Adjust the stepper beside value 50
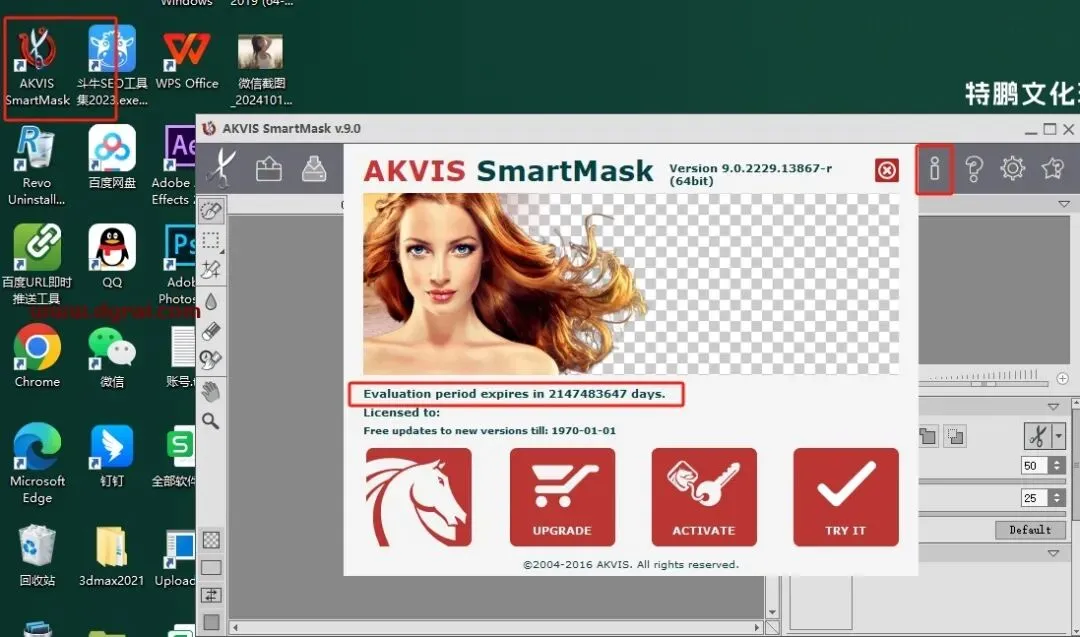 pos(1057,466)
